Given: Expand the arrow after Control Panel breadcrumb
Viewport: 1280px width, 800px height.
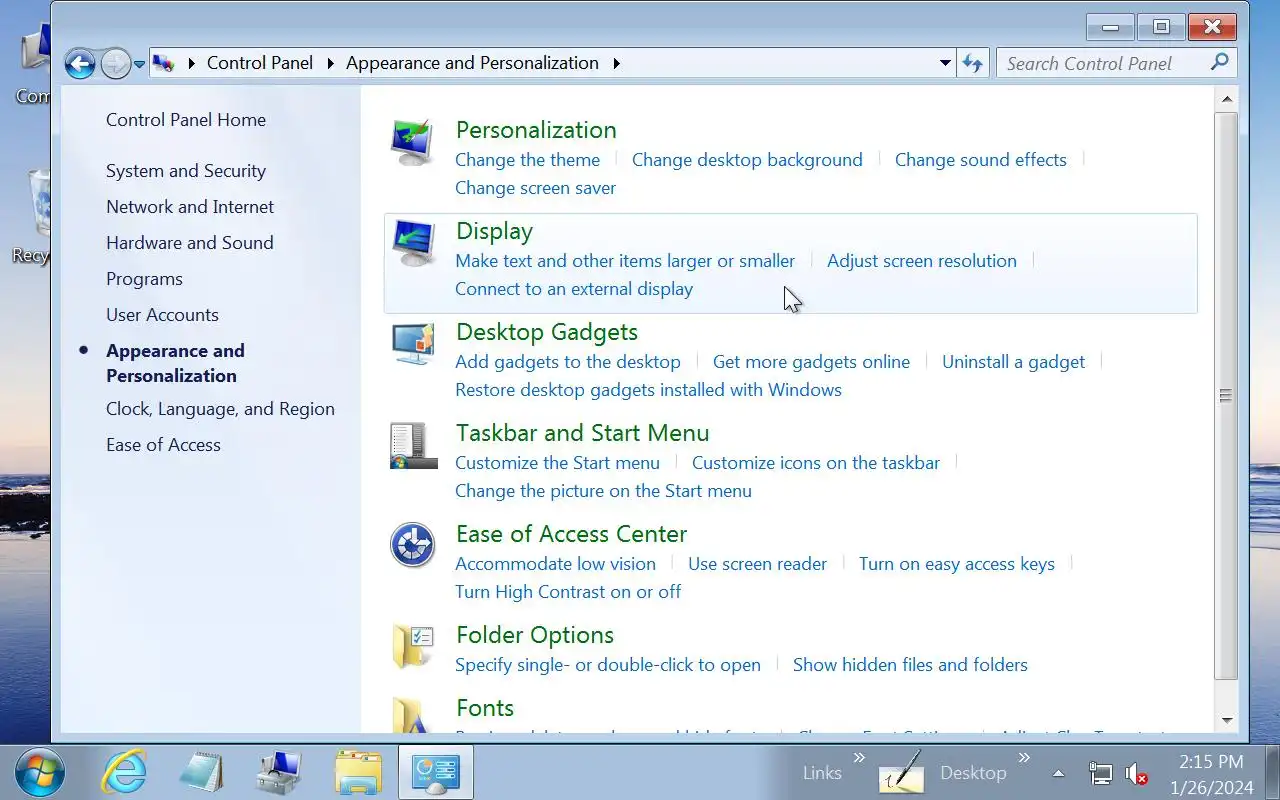Looking at the screenshot, I should tap(329, 63).
